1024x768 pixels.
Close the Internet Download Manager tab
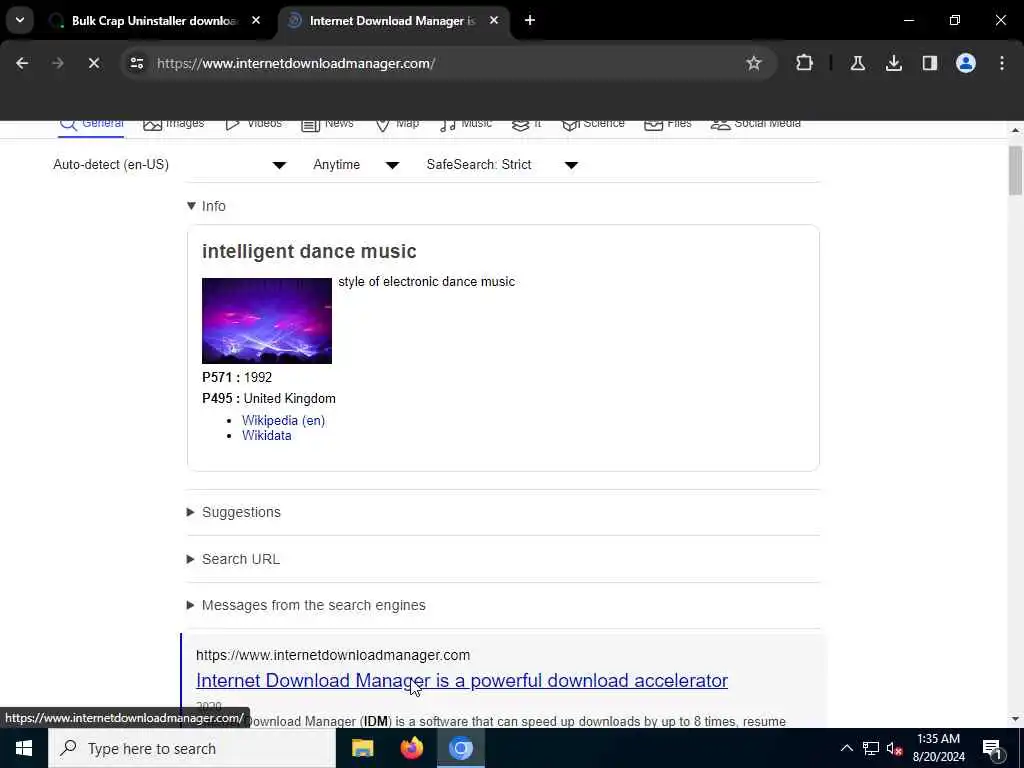pyautogui.click(x=494, y=21)
